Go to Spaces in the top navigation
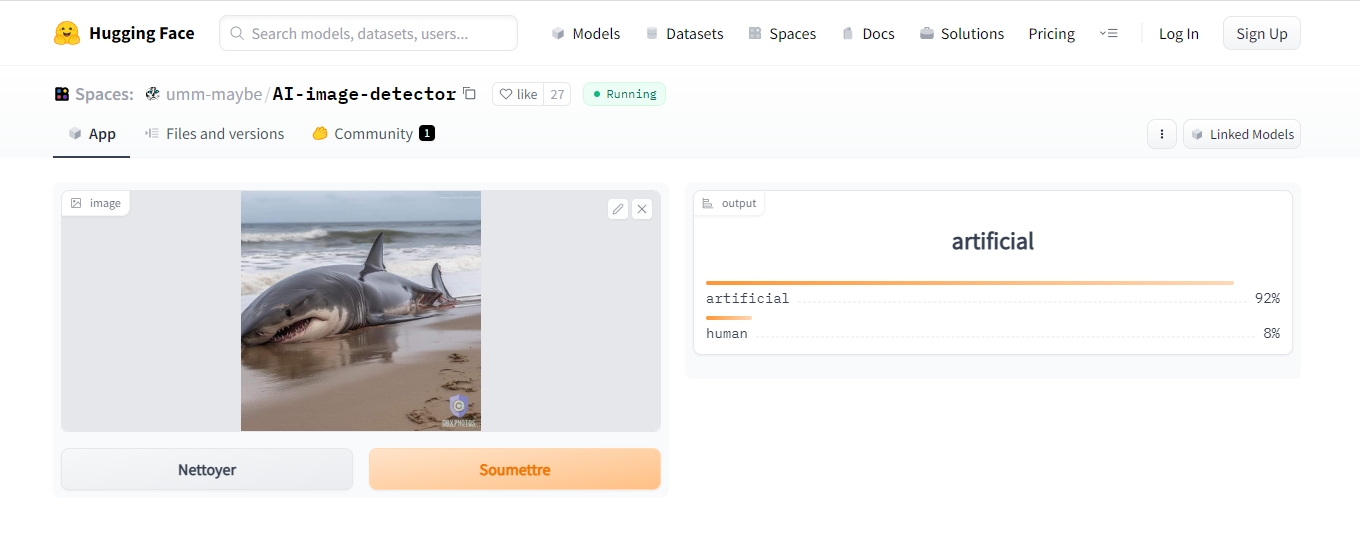Screen dimensions: 1360x558 (782, 33)
